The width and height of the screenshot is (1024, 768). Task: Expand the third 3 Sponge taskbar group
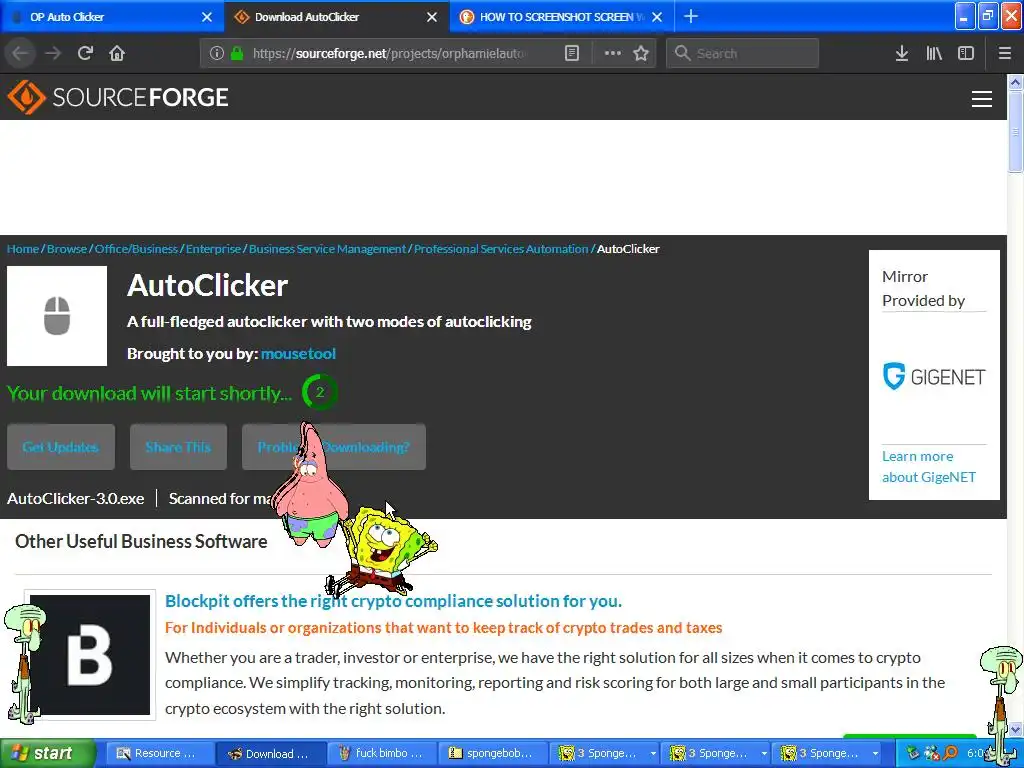tap(875, 754)
